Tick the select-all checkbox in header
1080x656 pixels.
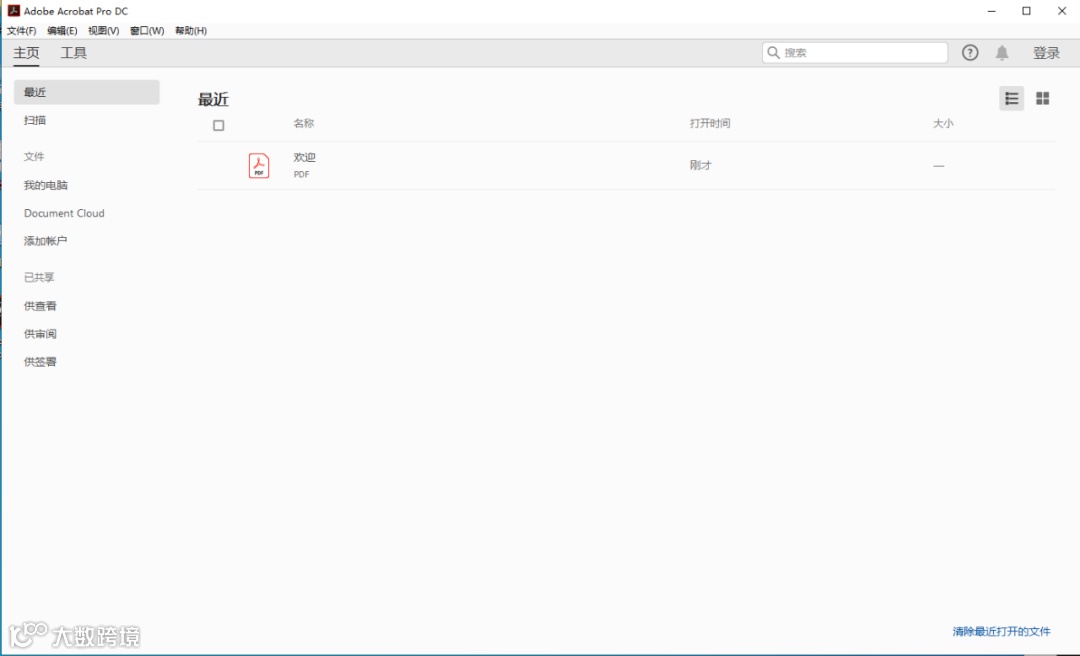218,125
